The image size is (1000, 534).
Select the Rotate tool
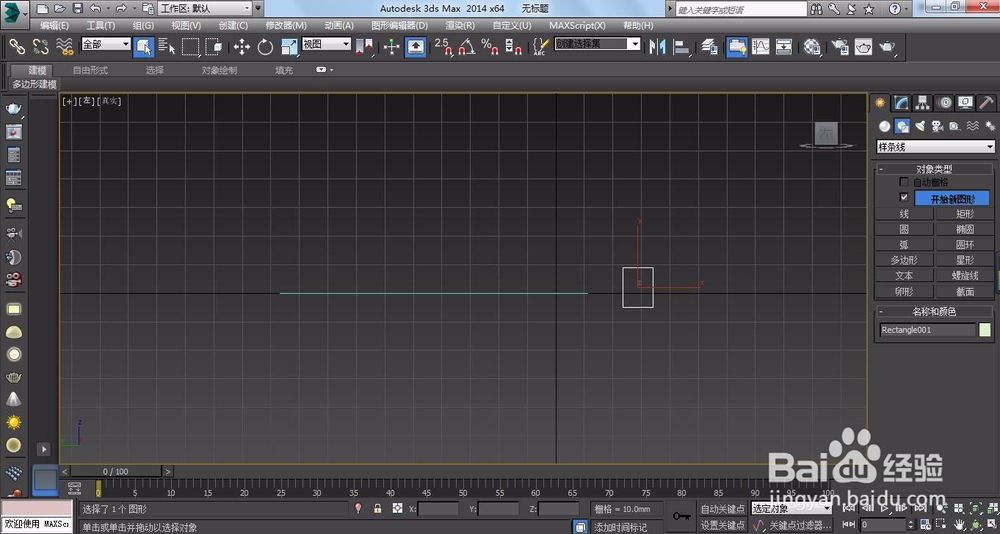[265, 47]
